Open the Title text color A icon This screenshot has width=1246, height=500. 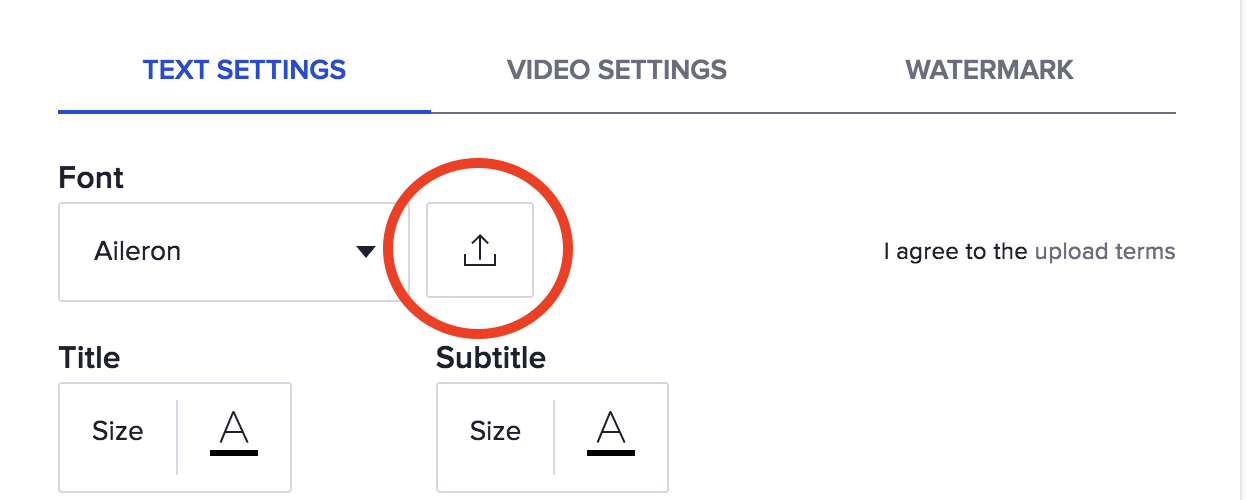234,433
